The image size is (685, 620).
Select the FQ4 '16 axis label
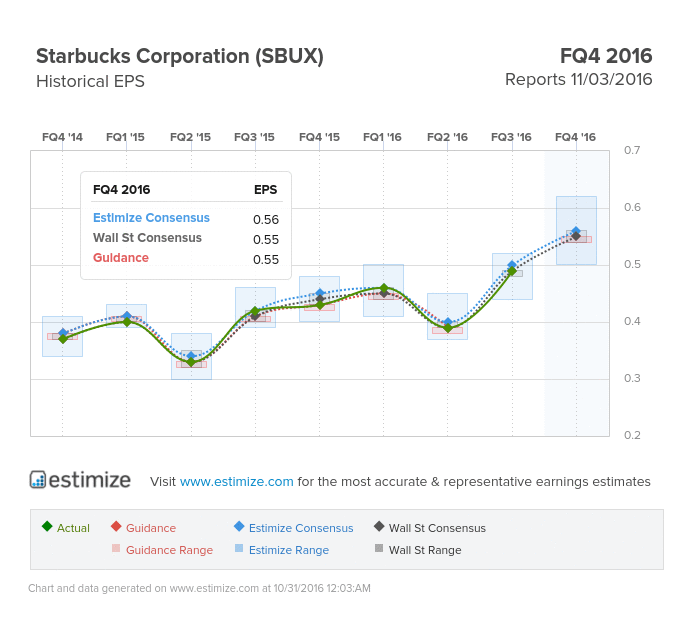click(575, 137)
